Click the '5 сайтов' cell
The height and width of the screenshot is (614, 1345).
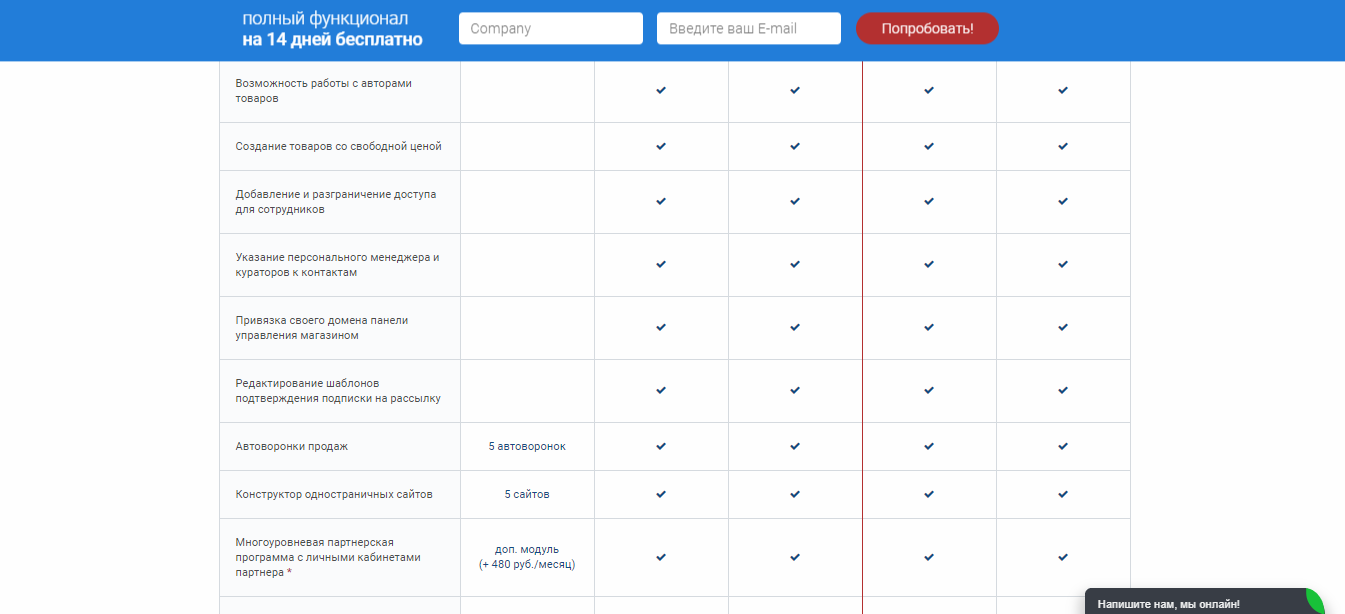(527, 494)
